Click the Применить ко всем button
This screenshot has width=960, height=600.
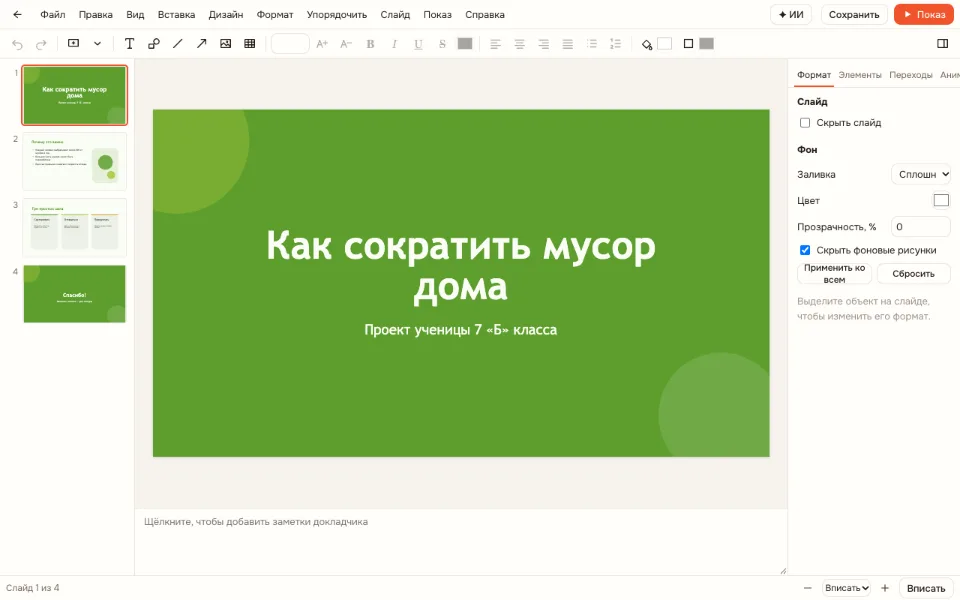click(x=834, y=274)
